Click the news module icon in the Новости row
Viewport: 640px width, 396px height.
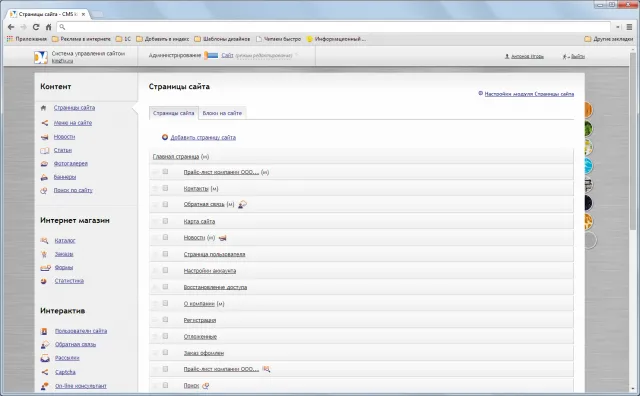point(222,238)
